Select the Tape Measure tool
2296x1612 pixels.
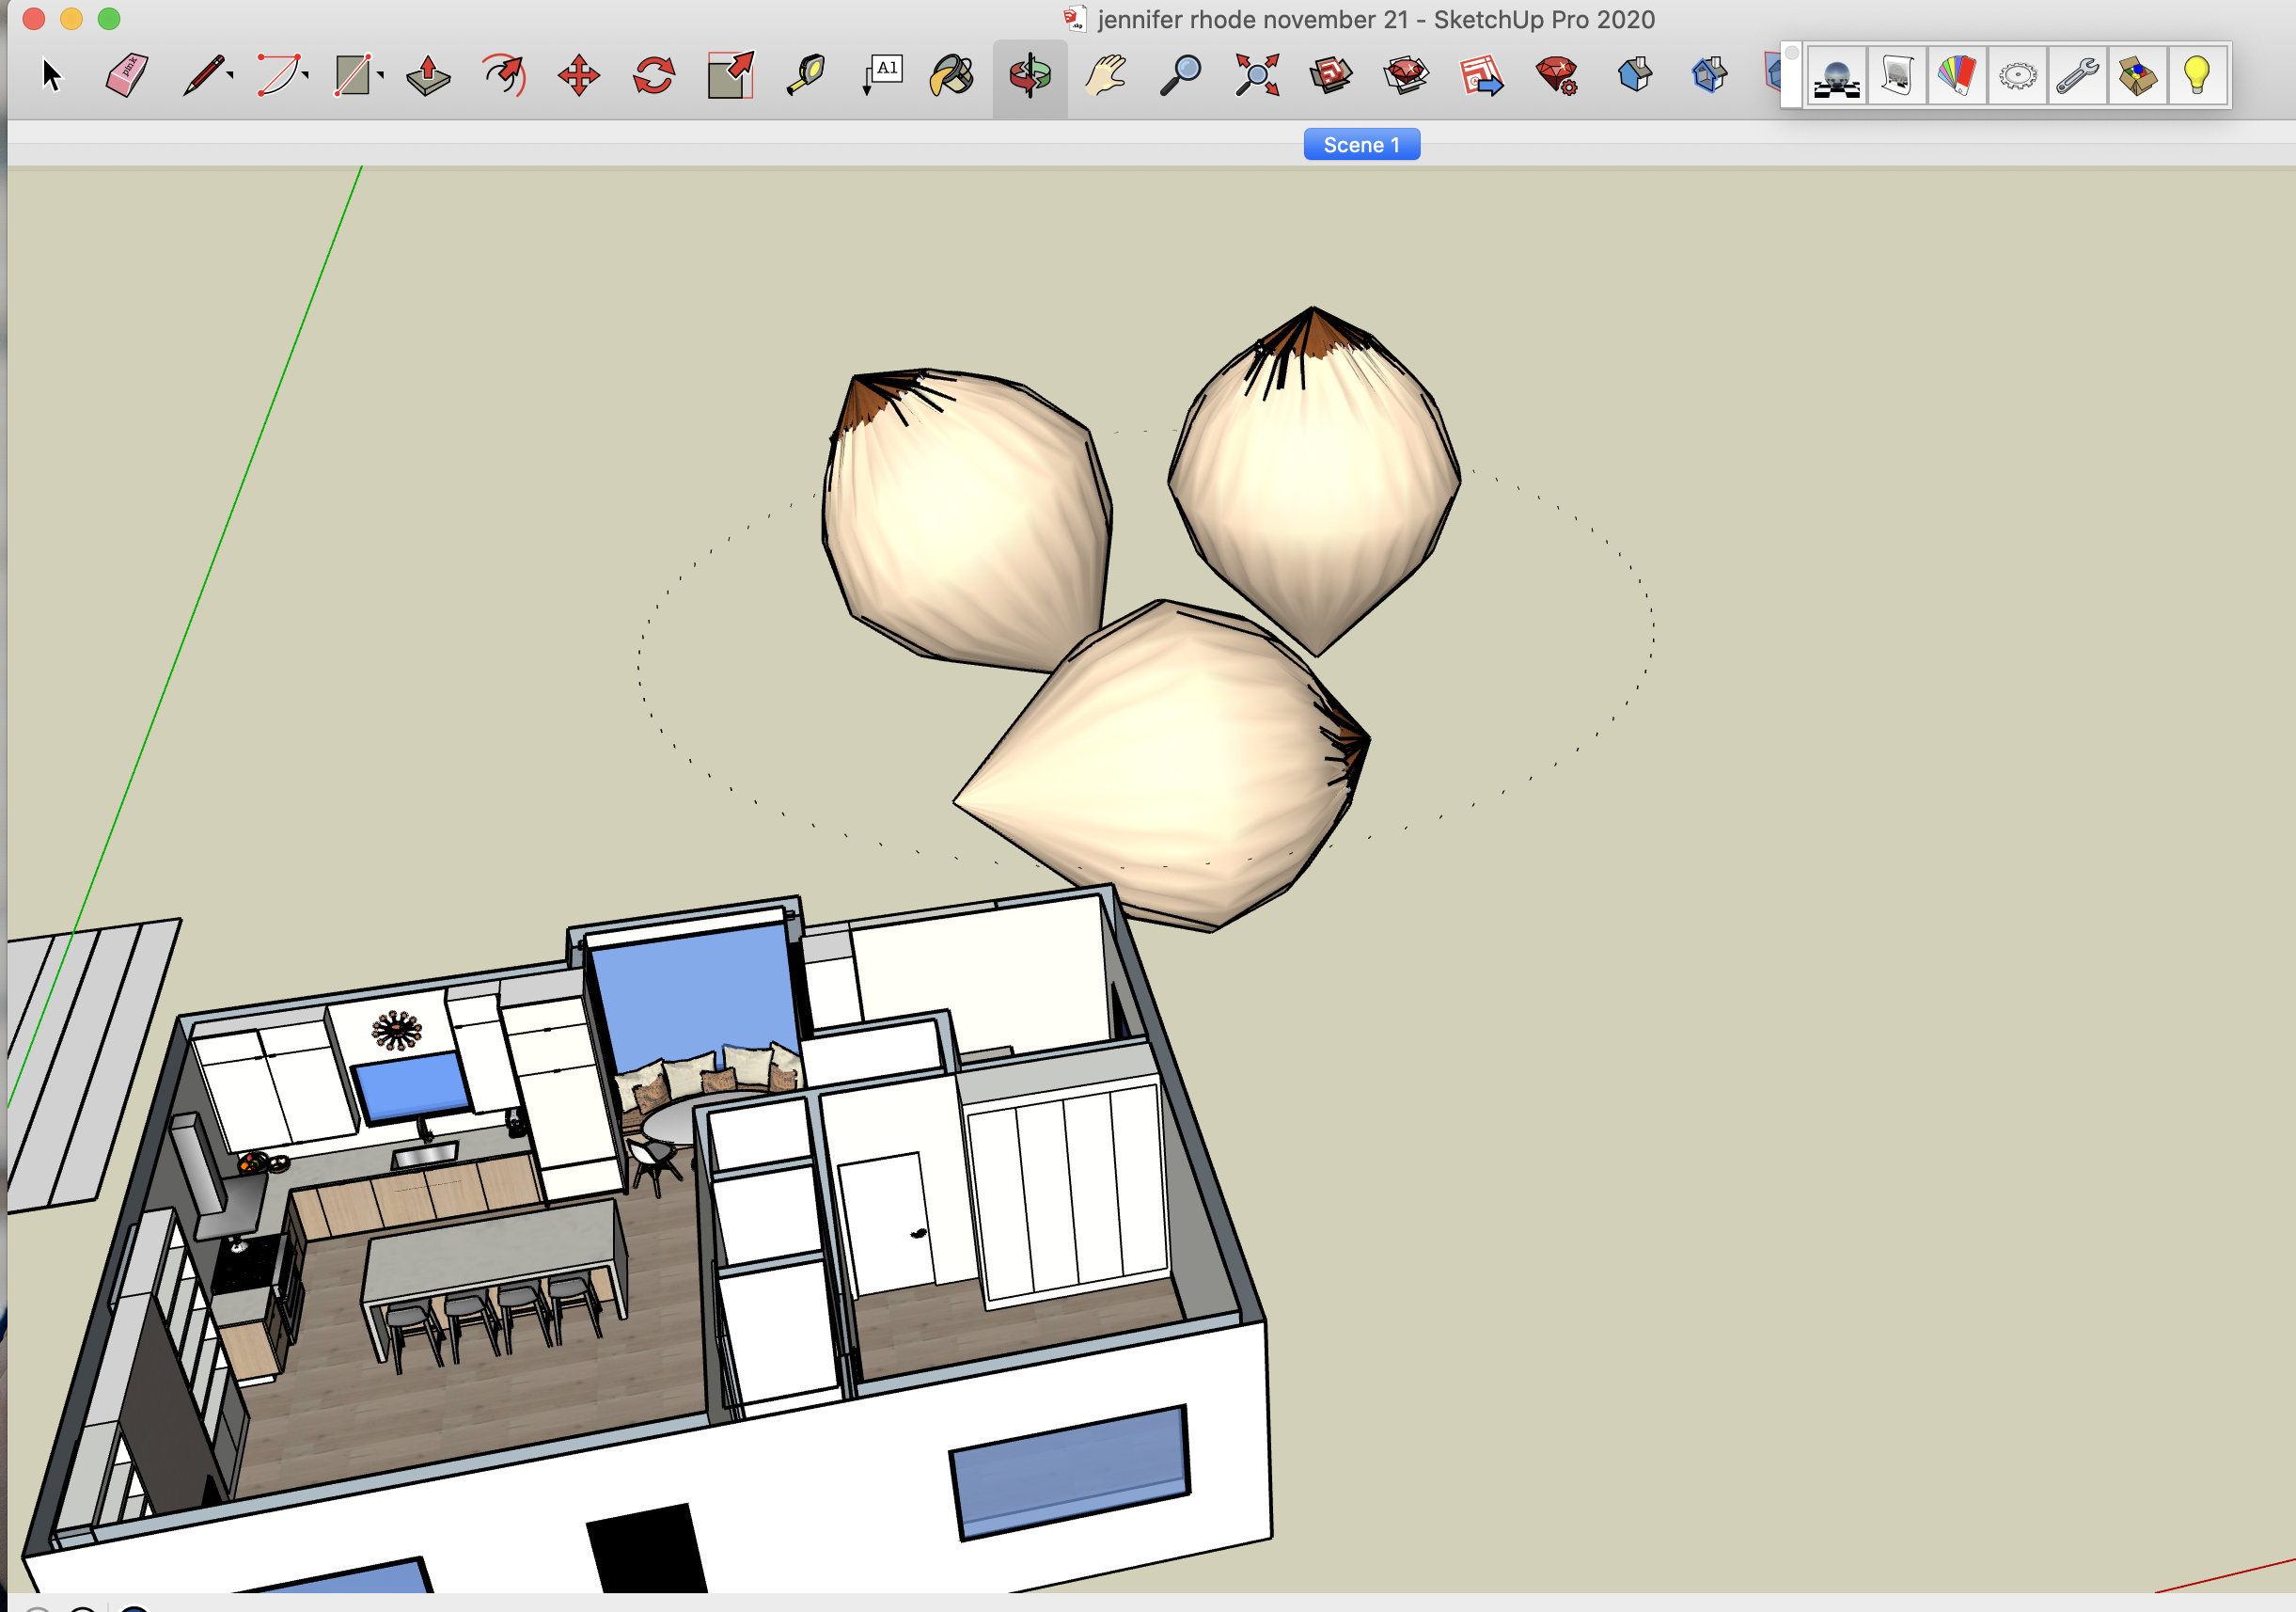point(805,75)
